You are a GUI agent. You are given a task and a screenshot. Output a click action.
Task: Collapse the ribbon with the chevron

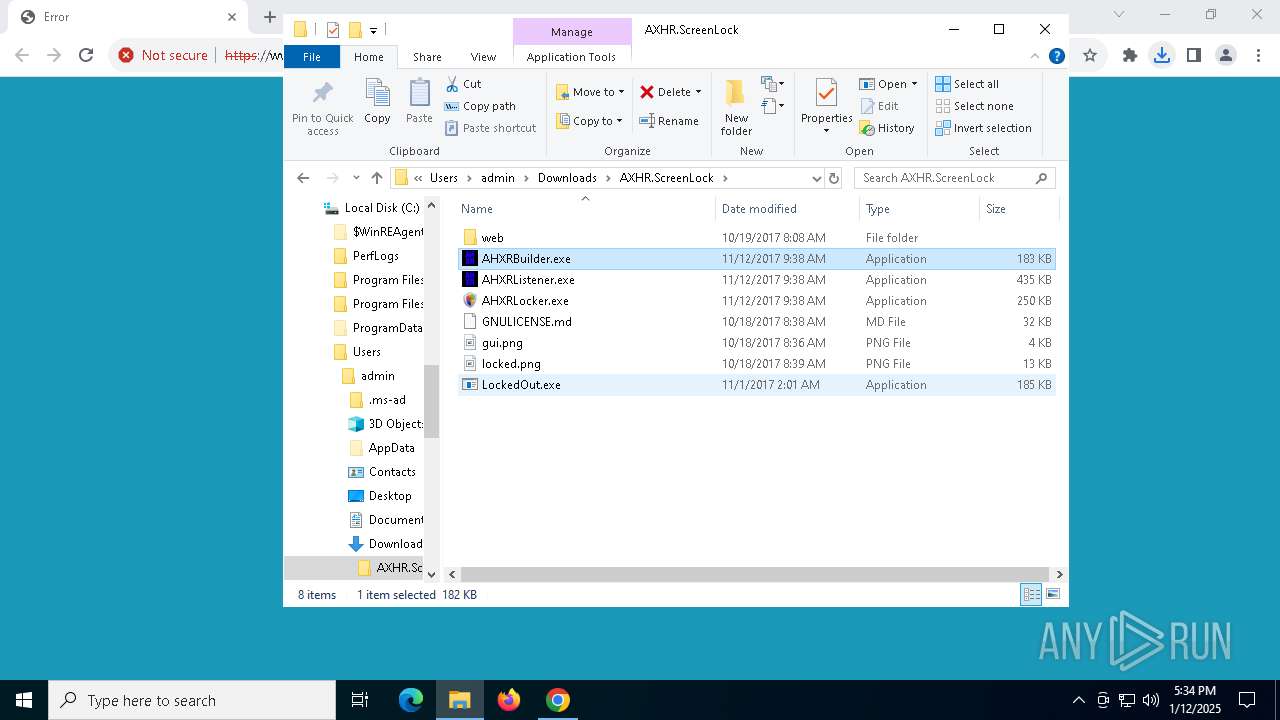[x=1036, y=57]
